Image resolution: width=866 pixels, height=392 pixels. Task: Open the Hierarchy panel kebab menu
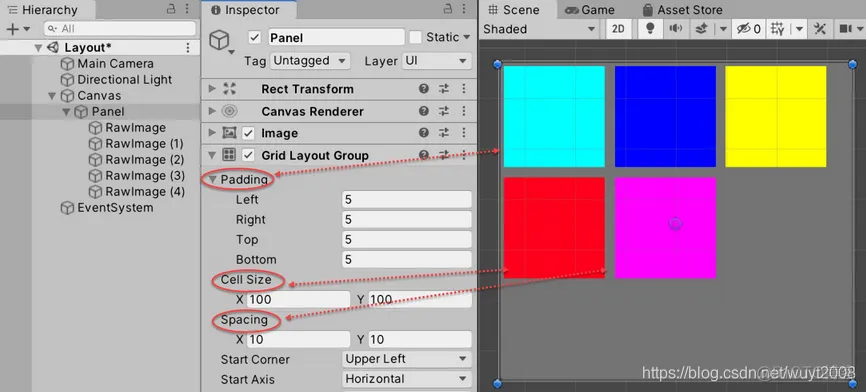click(x=187, y=9)
